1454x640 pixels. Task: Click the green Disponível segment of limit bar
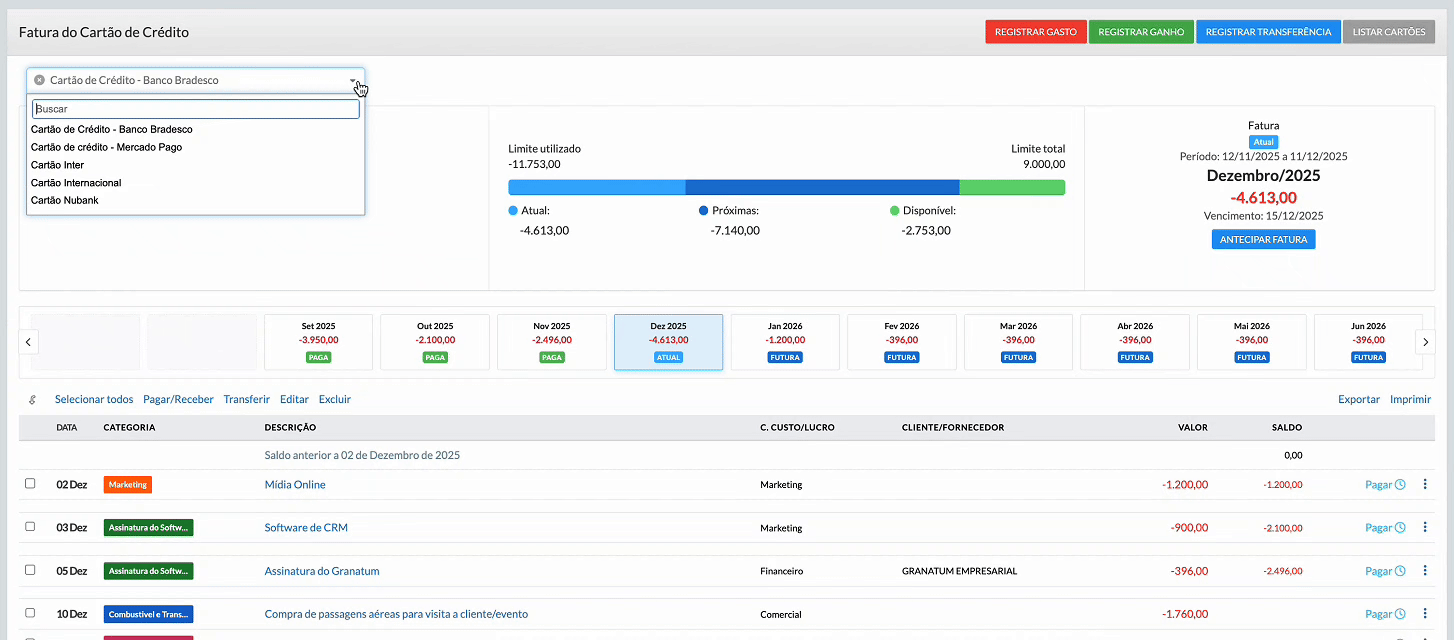coord(1012,187)
